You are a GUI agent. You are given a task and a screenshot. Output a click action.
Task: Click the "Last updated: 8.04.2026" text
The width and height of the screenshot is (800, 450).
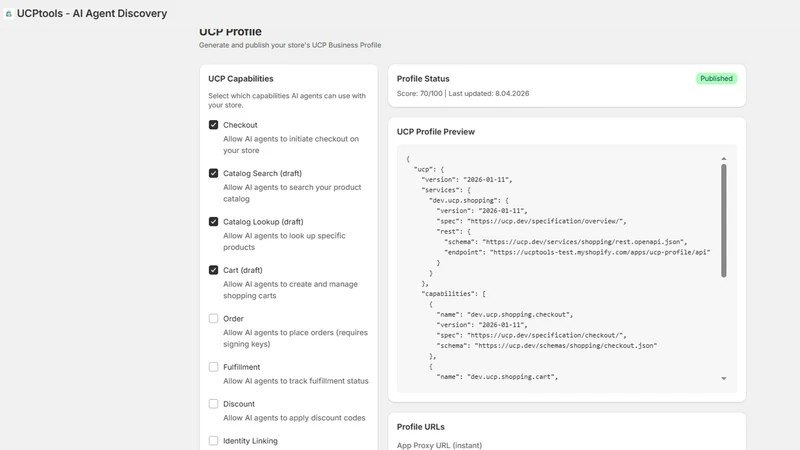489,93
